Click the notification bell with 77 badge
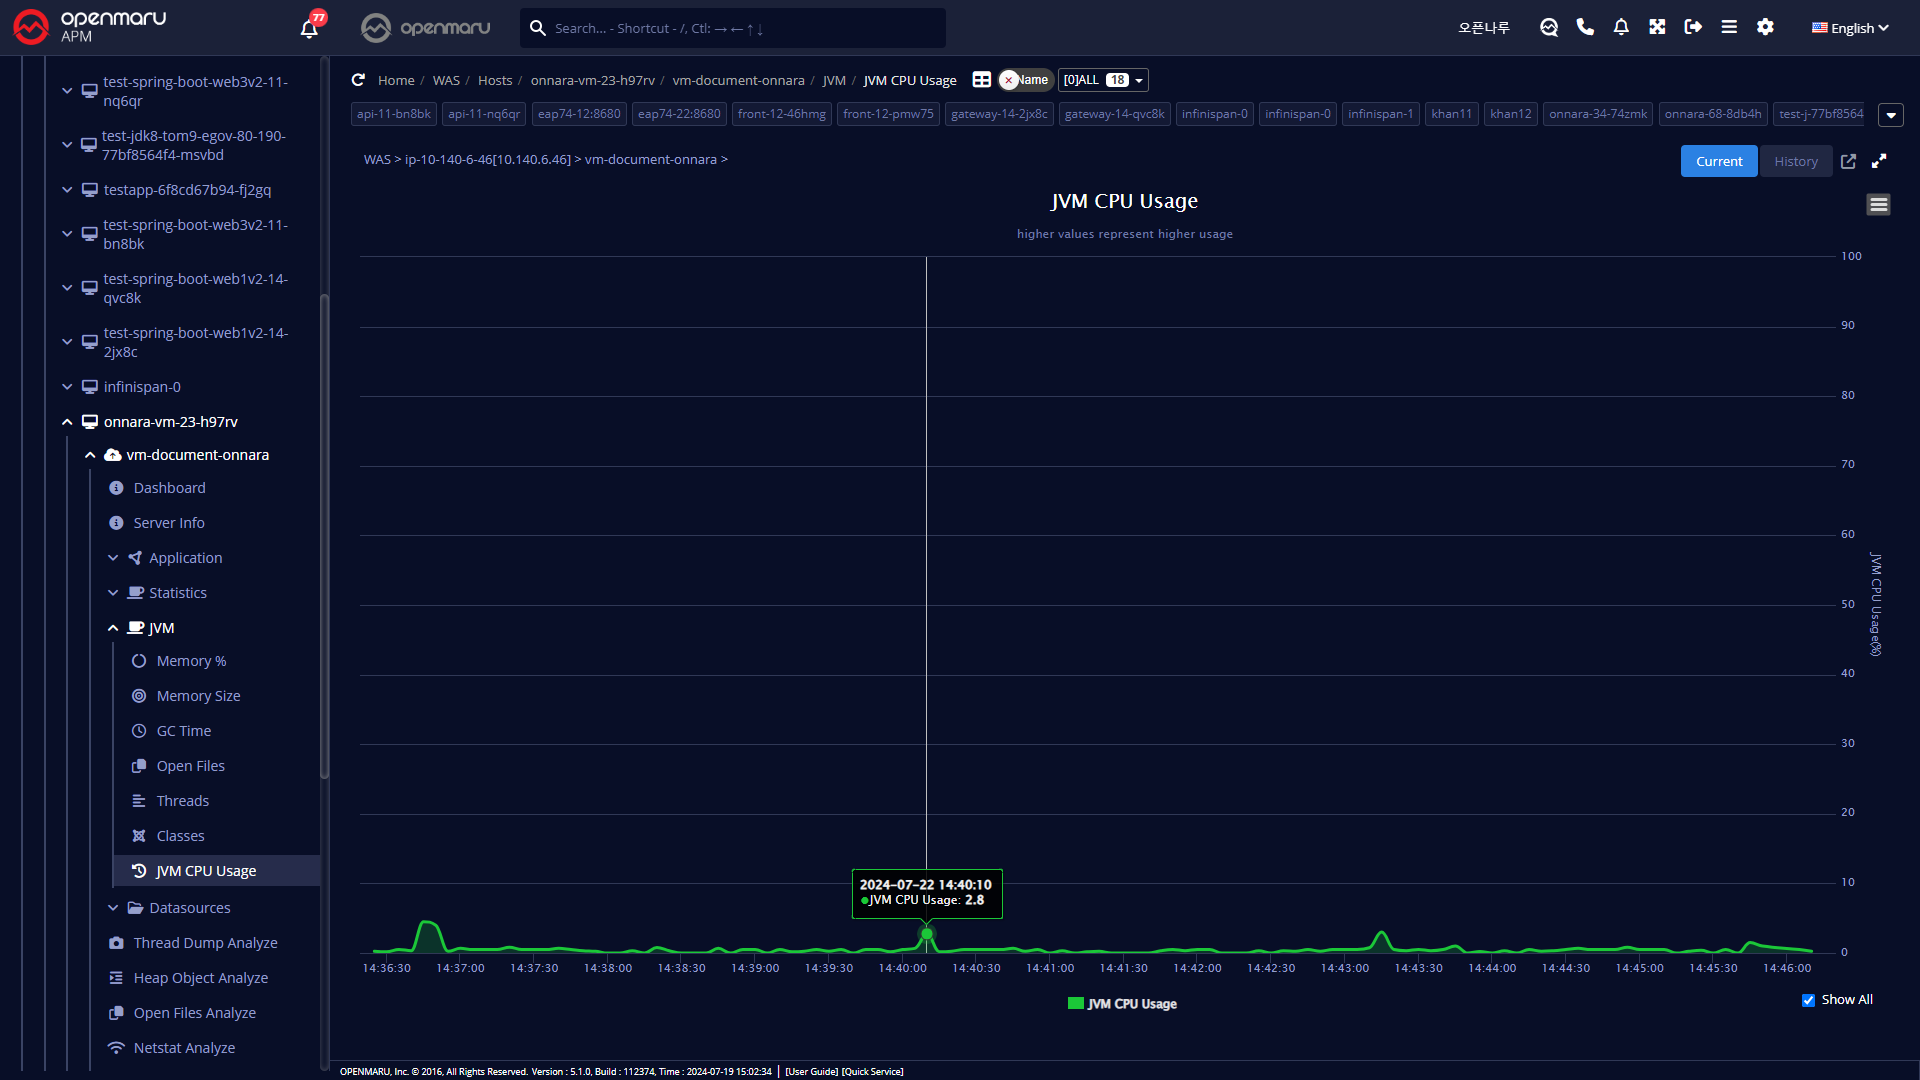Viewport: 1920px width, 1080px height. click(x=309, y=28)
